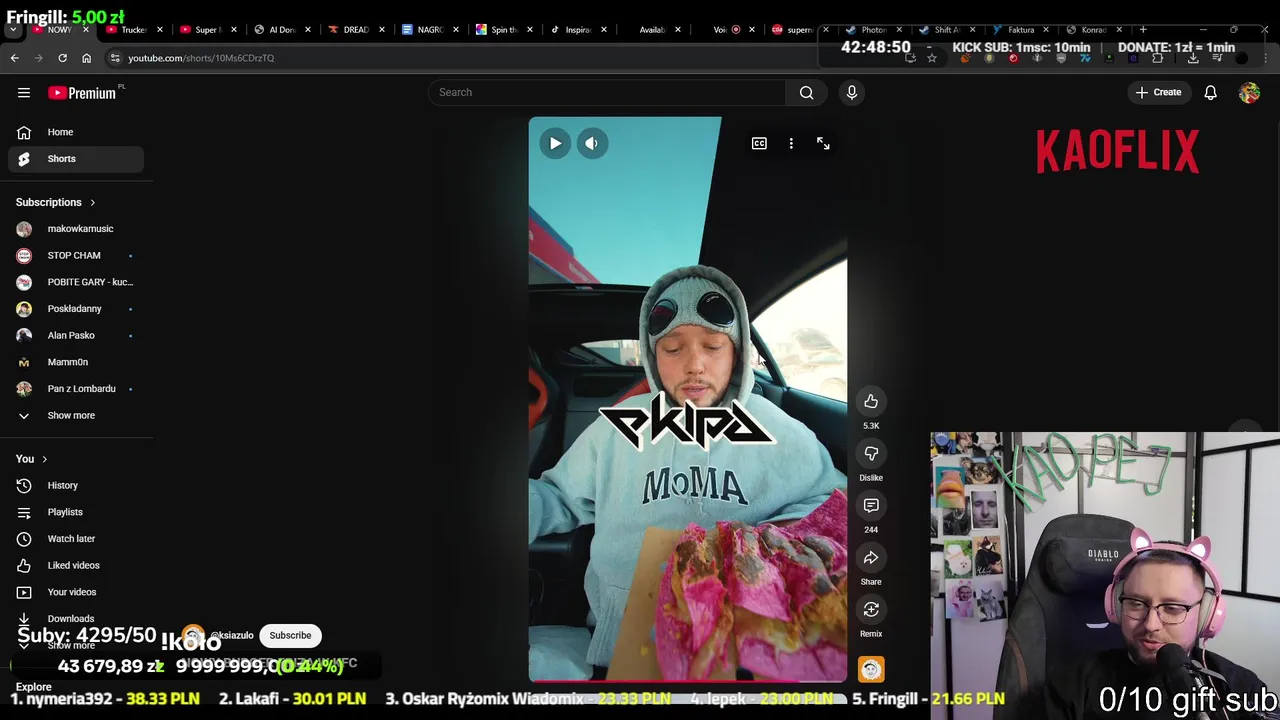1280x720 pixels.
Task: Open the browser home page
Action: point(86,58)
